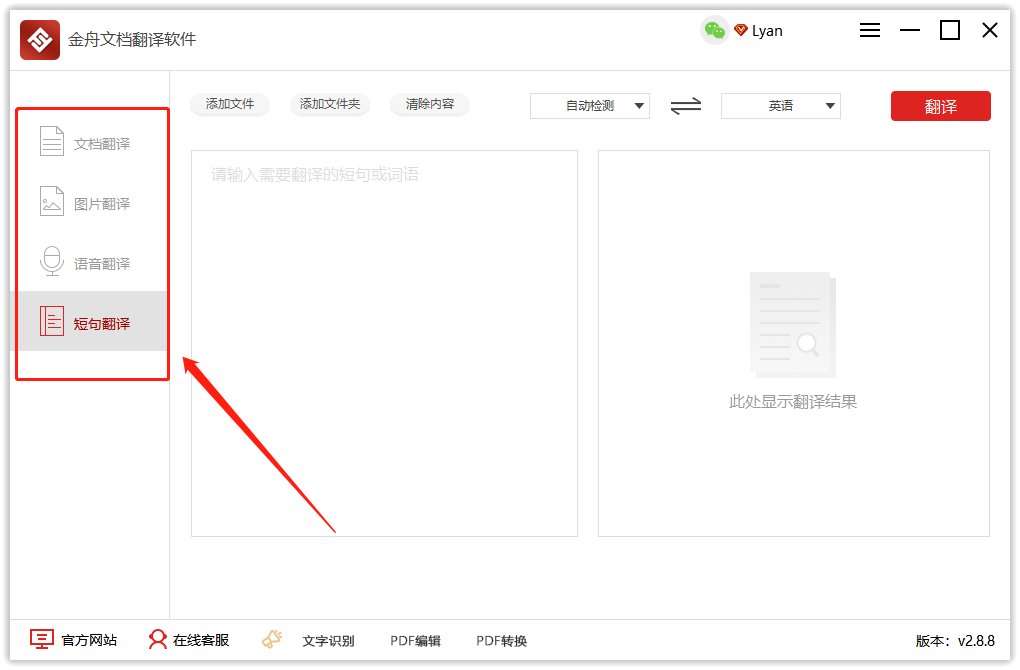
Task: Select the 语音翻译 microphone icon
Action: click(x=51, y=261)
